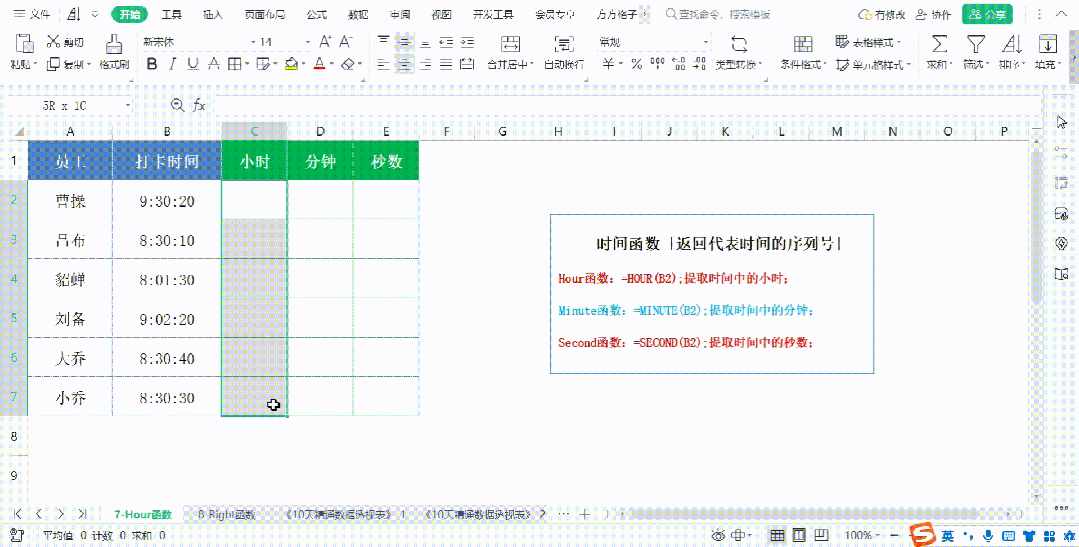
Task: Toggle vertical middle alignment
Action: click(405, 42)
